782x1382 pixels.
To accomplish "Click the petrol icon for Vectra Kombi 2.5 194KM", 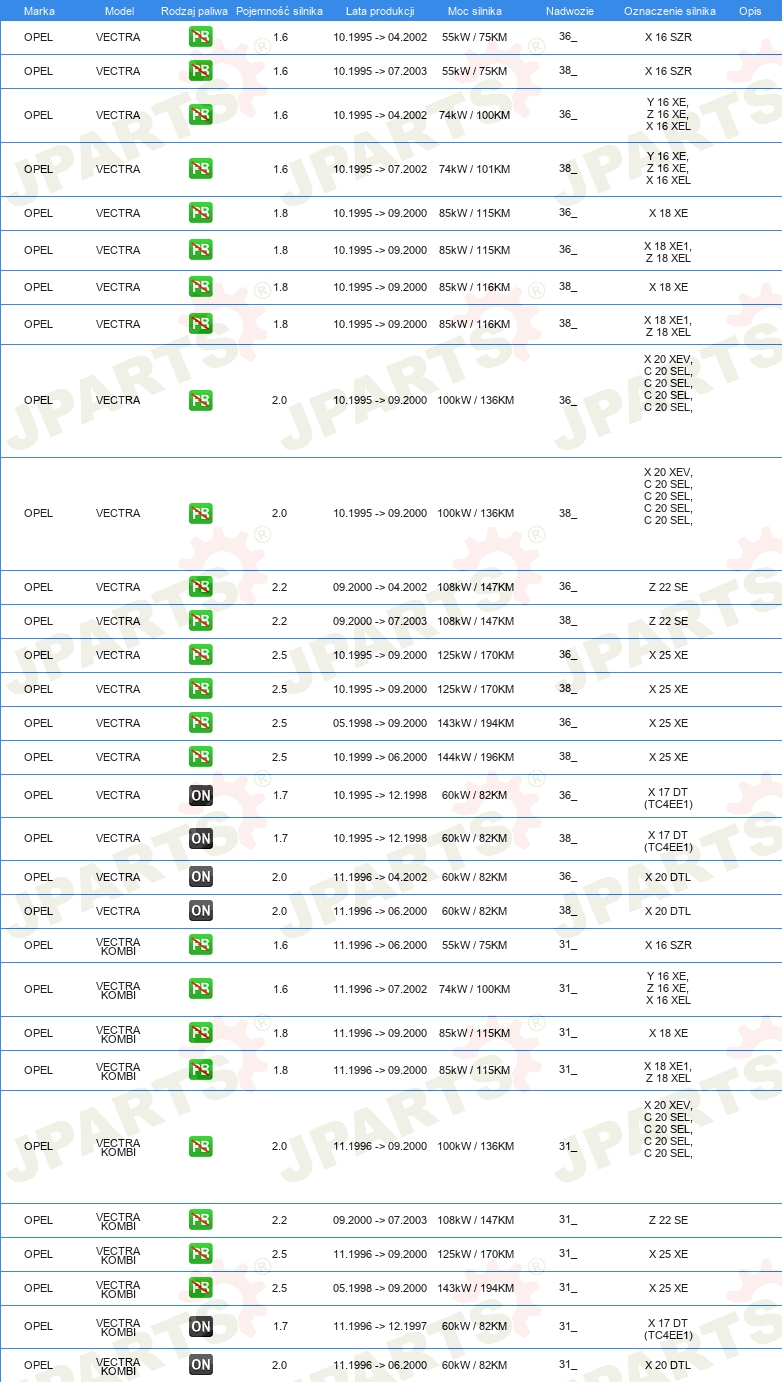I will tap(201, 1288).
